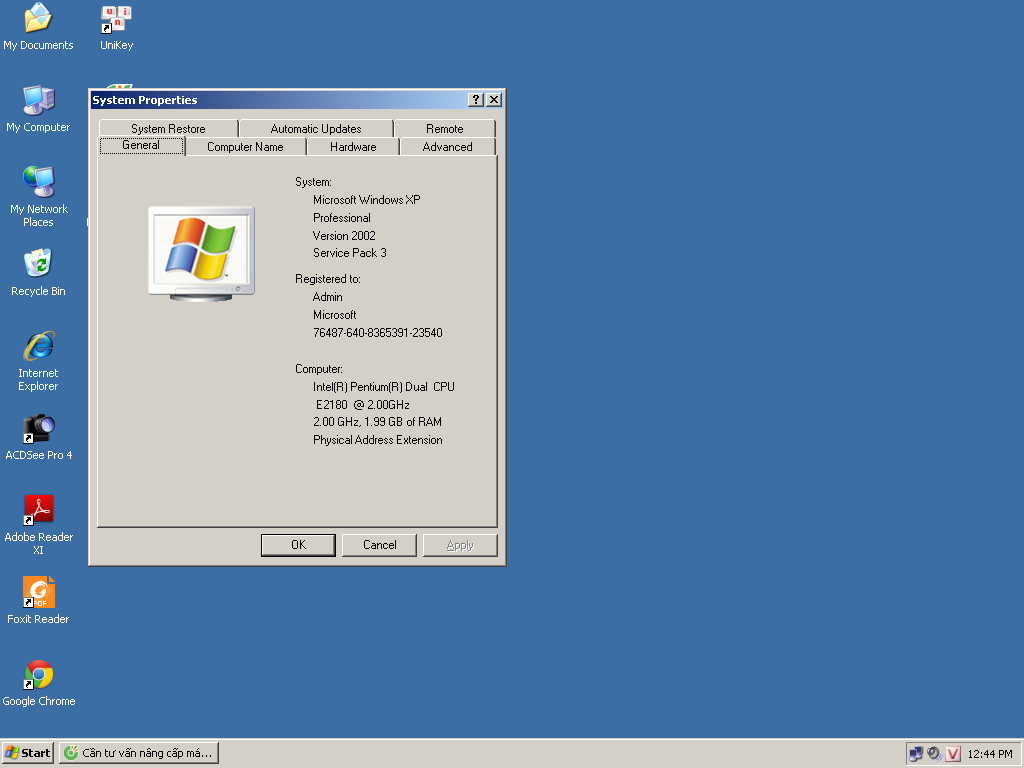This screenshot has height=768, width=1024.
Task: Open the Remote tab
Action: pos(445,129)
